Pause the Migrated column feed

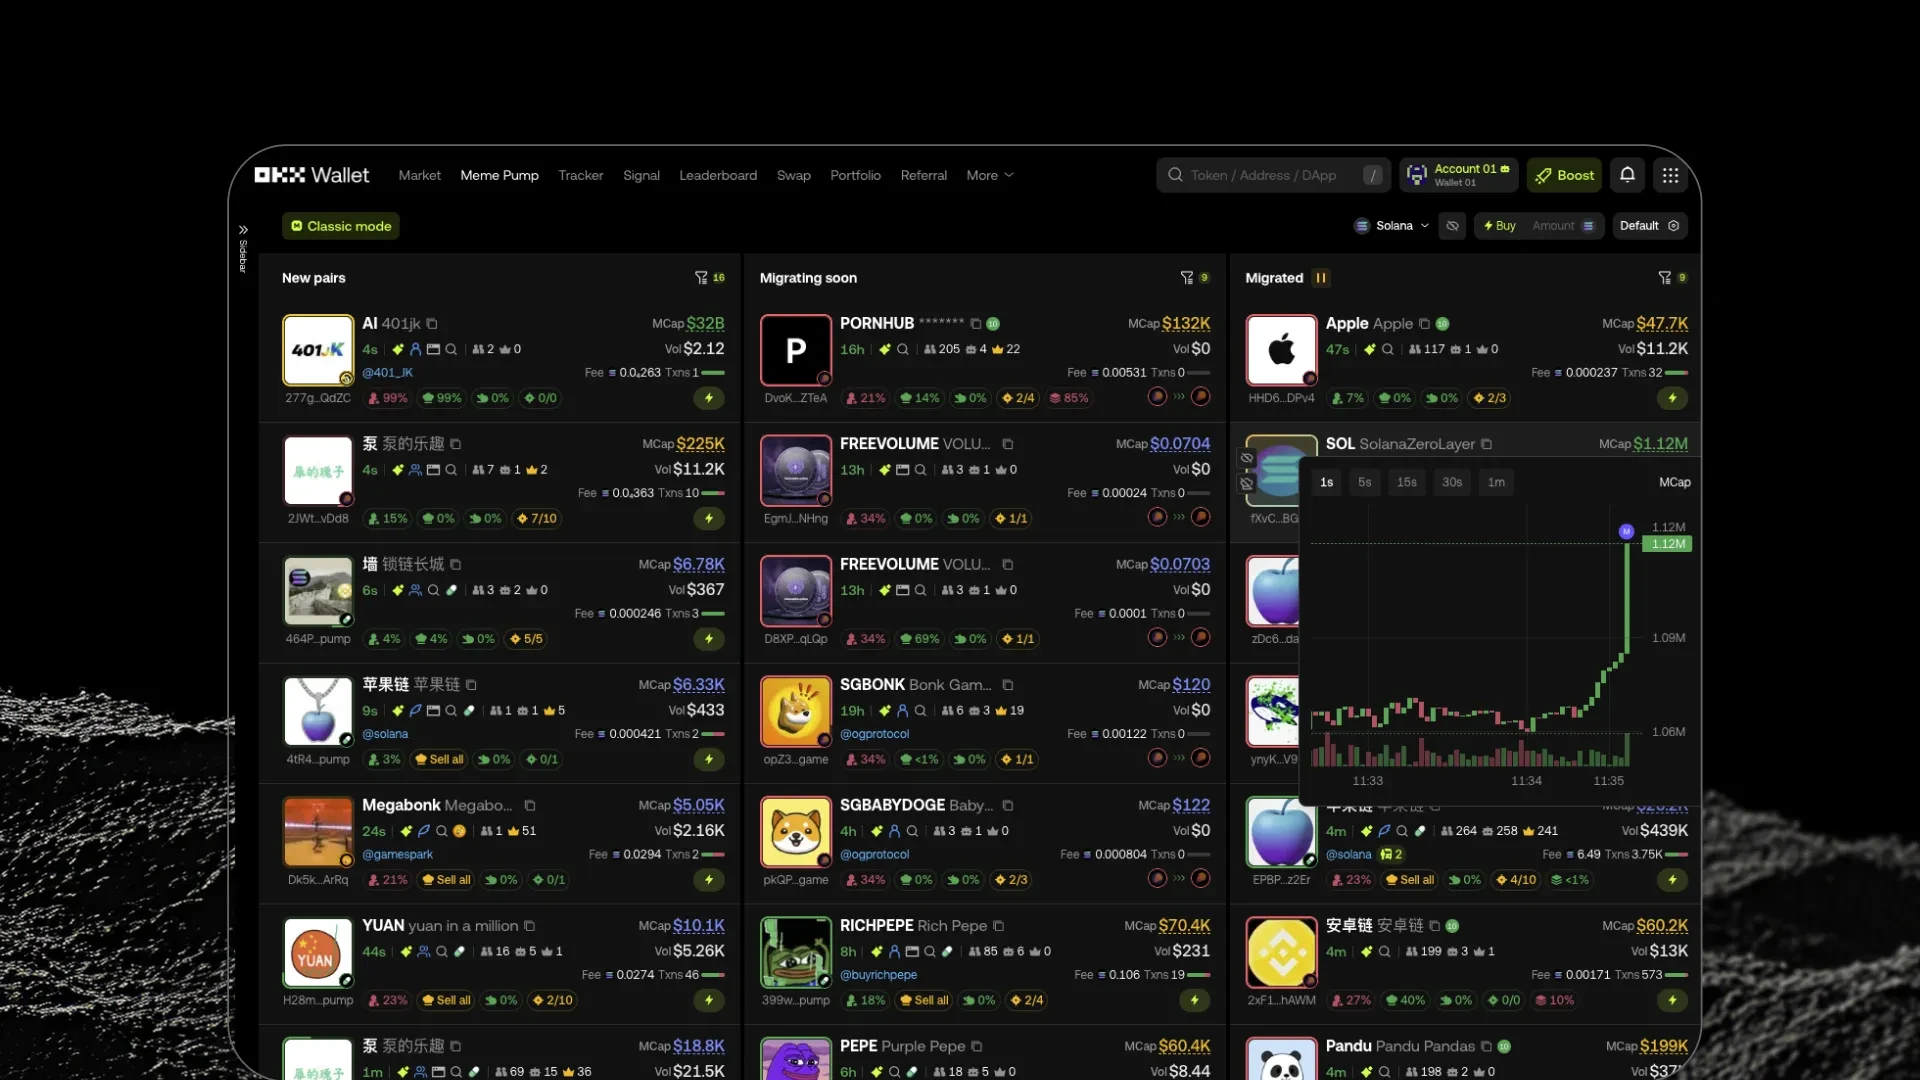click(x=1321, y=278)
